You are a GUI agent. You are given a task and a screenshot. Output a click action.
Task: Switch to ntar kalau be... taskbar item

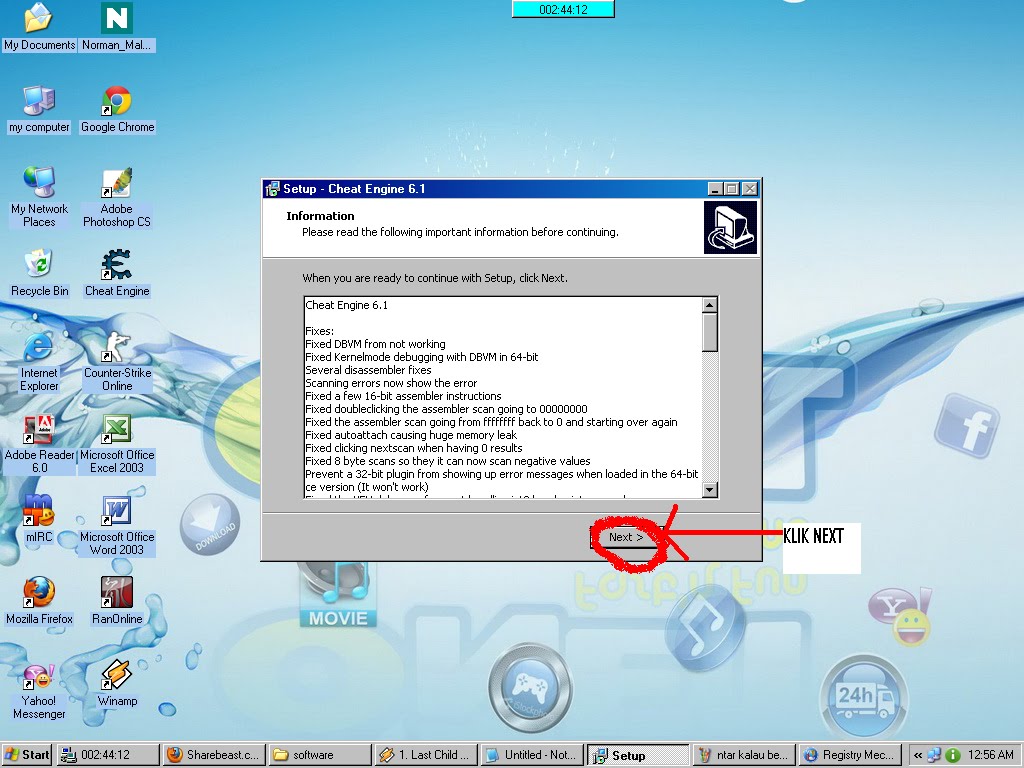(744, 755)
